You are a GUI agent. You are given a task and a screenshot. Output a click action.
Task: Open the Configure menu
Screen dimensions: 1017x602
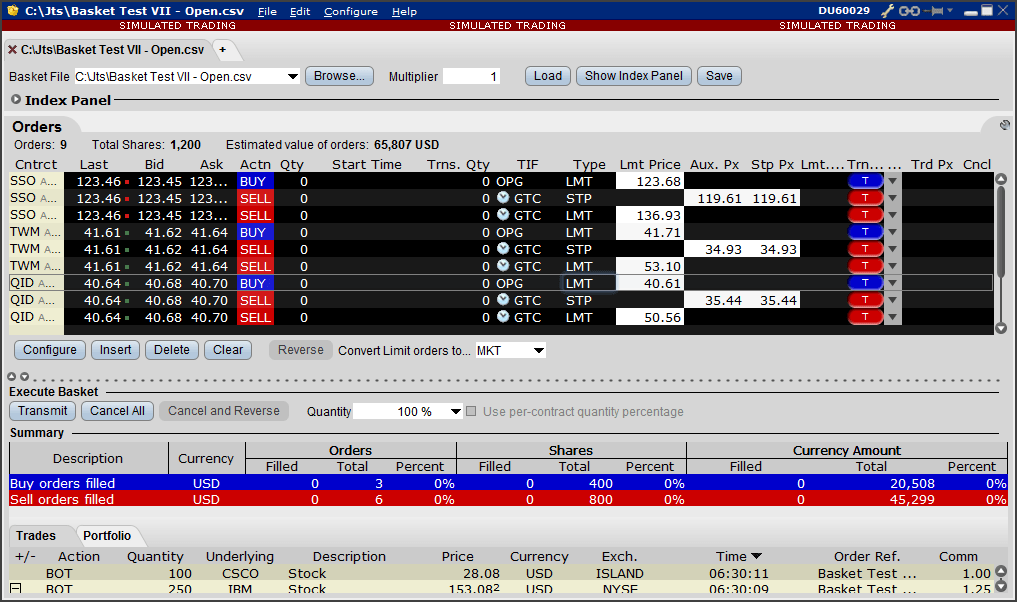pyautogui.click(x=350, y=11)
